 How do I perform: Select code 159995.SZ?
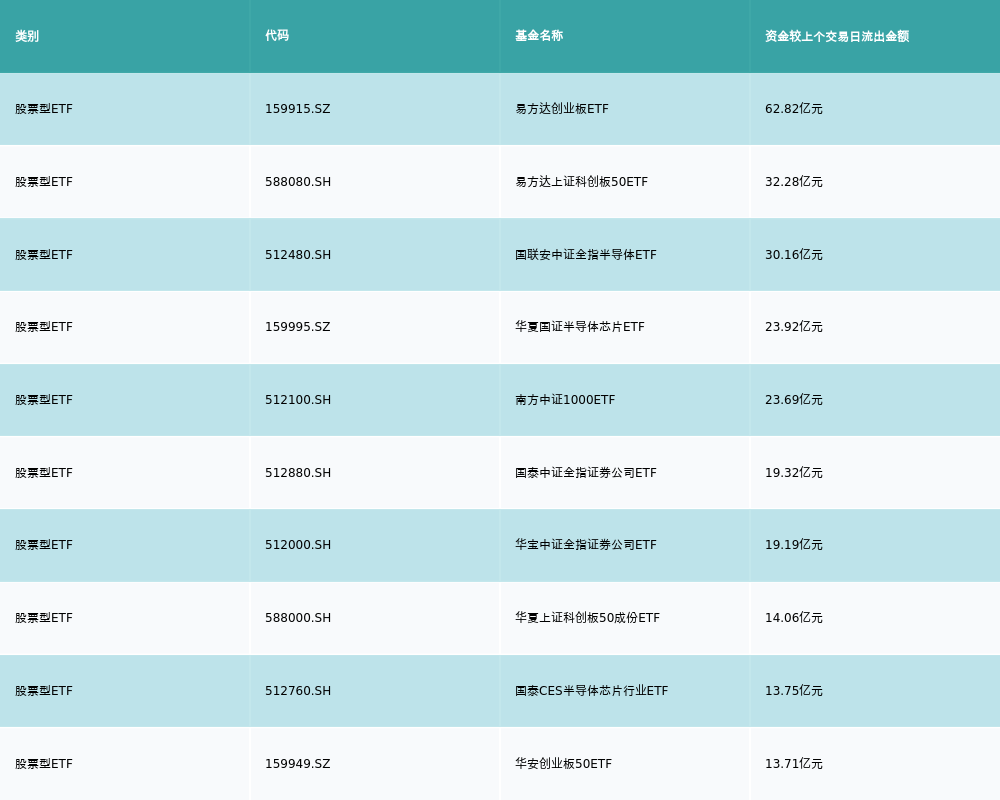(x=298, y=327)
